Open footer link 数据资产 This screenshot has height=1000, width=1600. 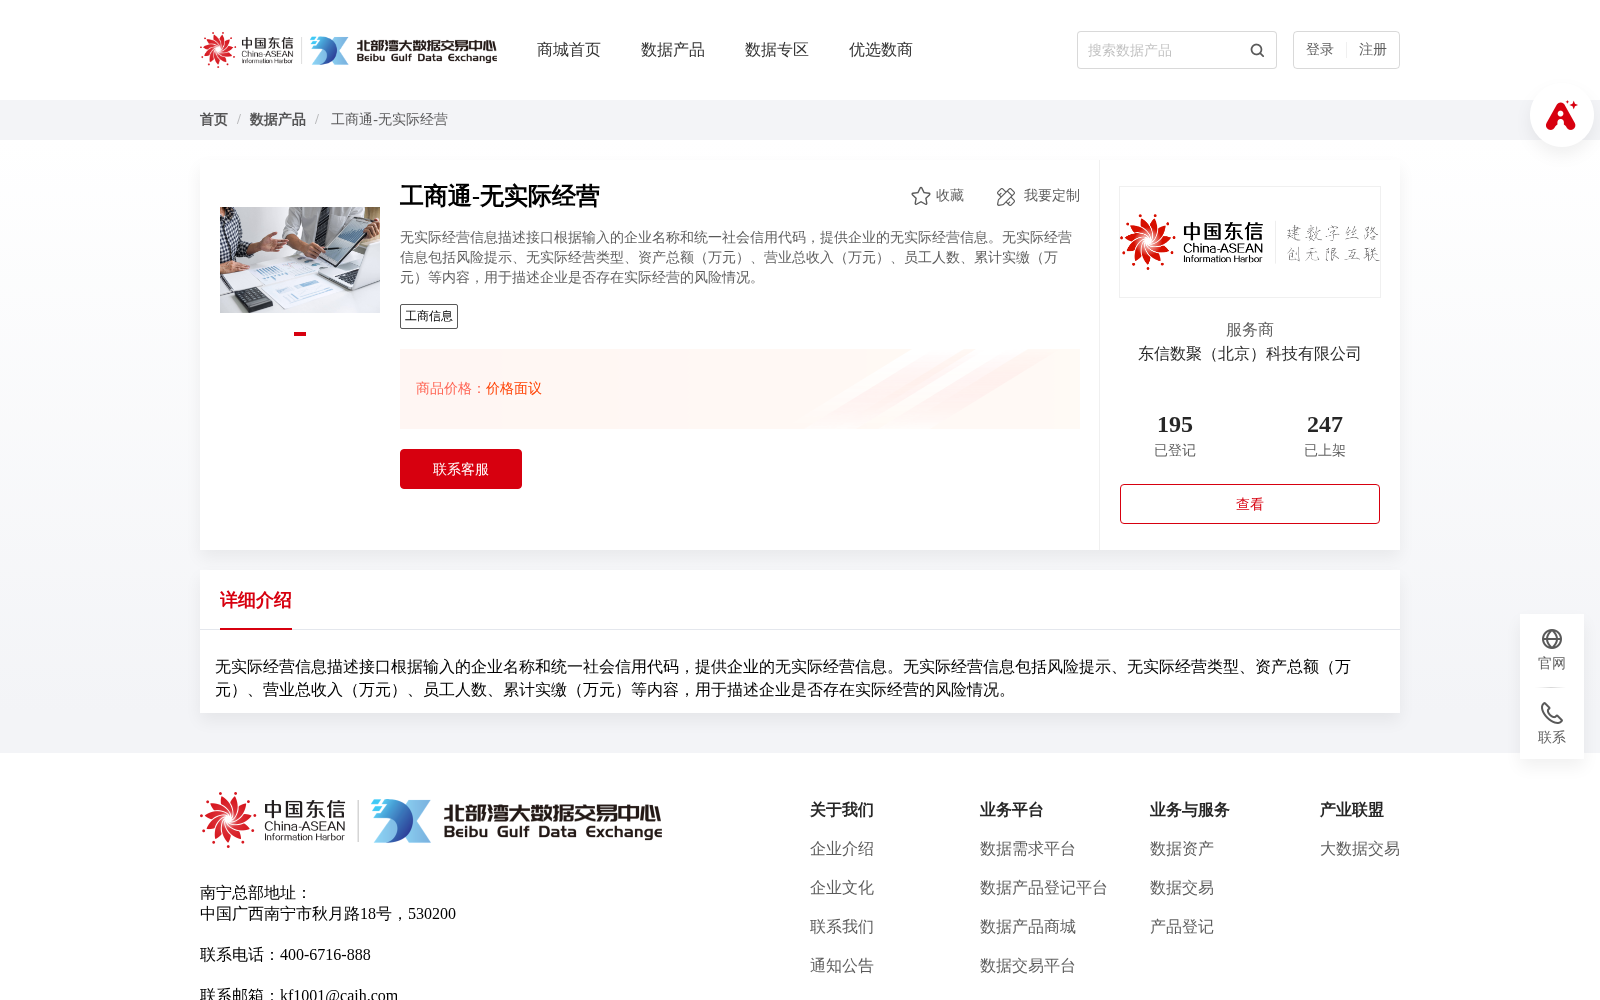(x=1182, y=849)
